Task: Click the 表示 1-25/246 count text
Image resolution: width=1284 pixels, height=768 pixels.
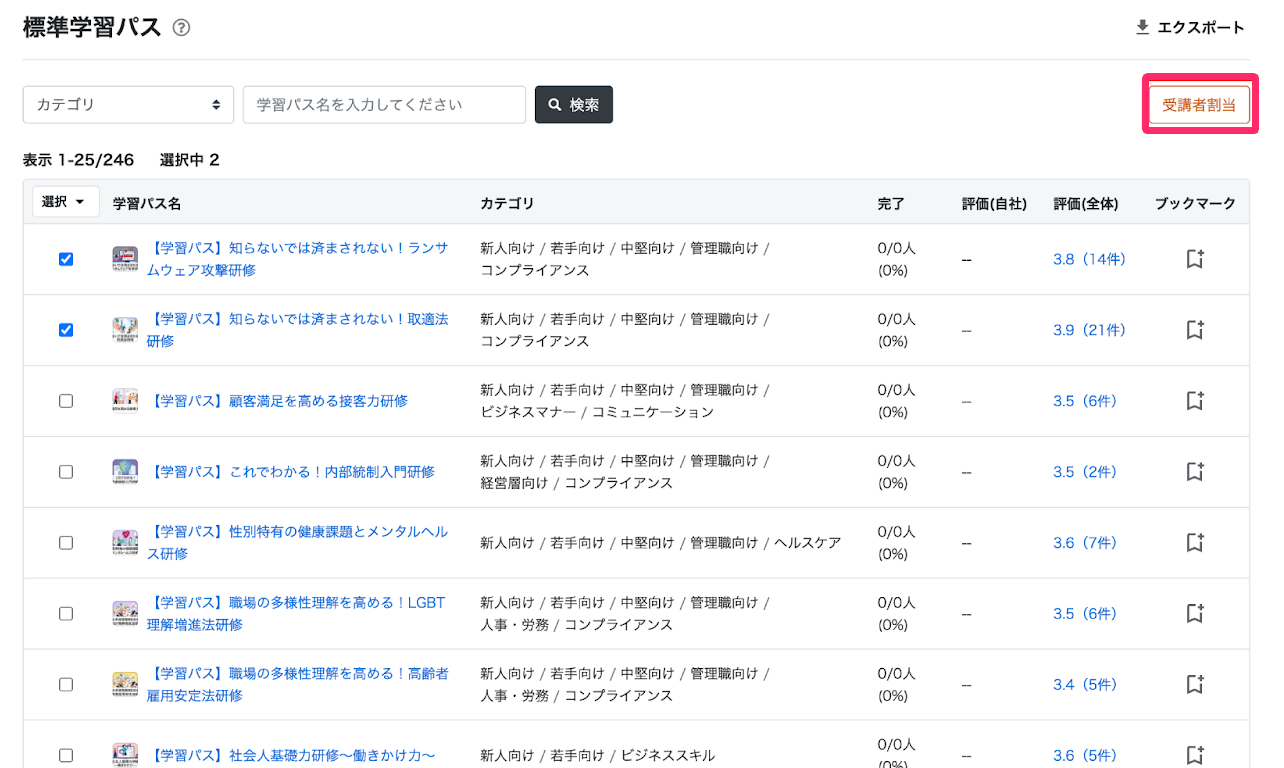Action: pos(78,160)
